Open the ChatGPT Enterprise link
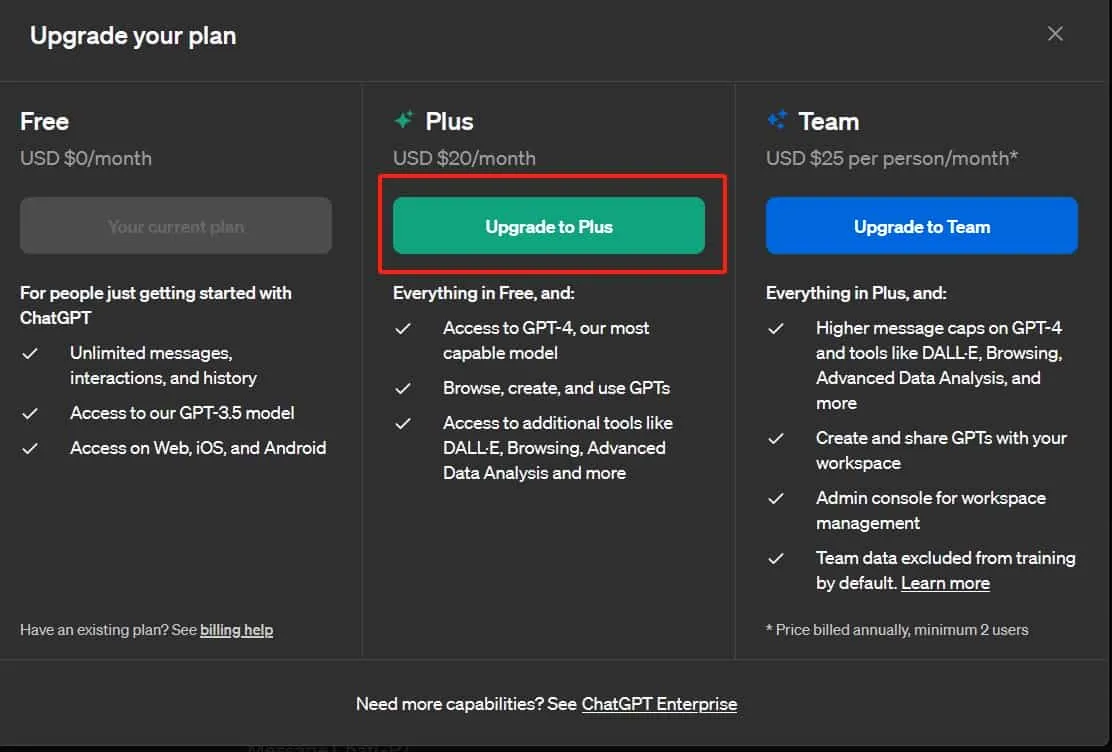Viewport: 1112px width, 752px height. 659,703
